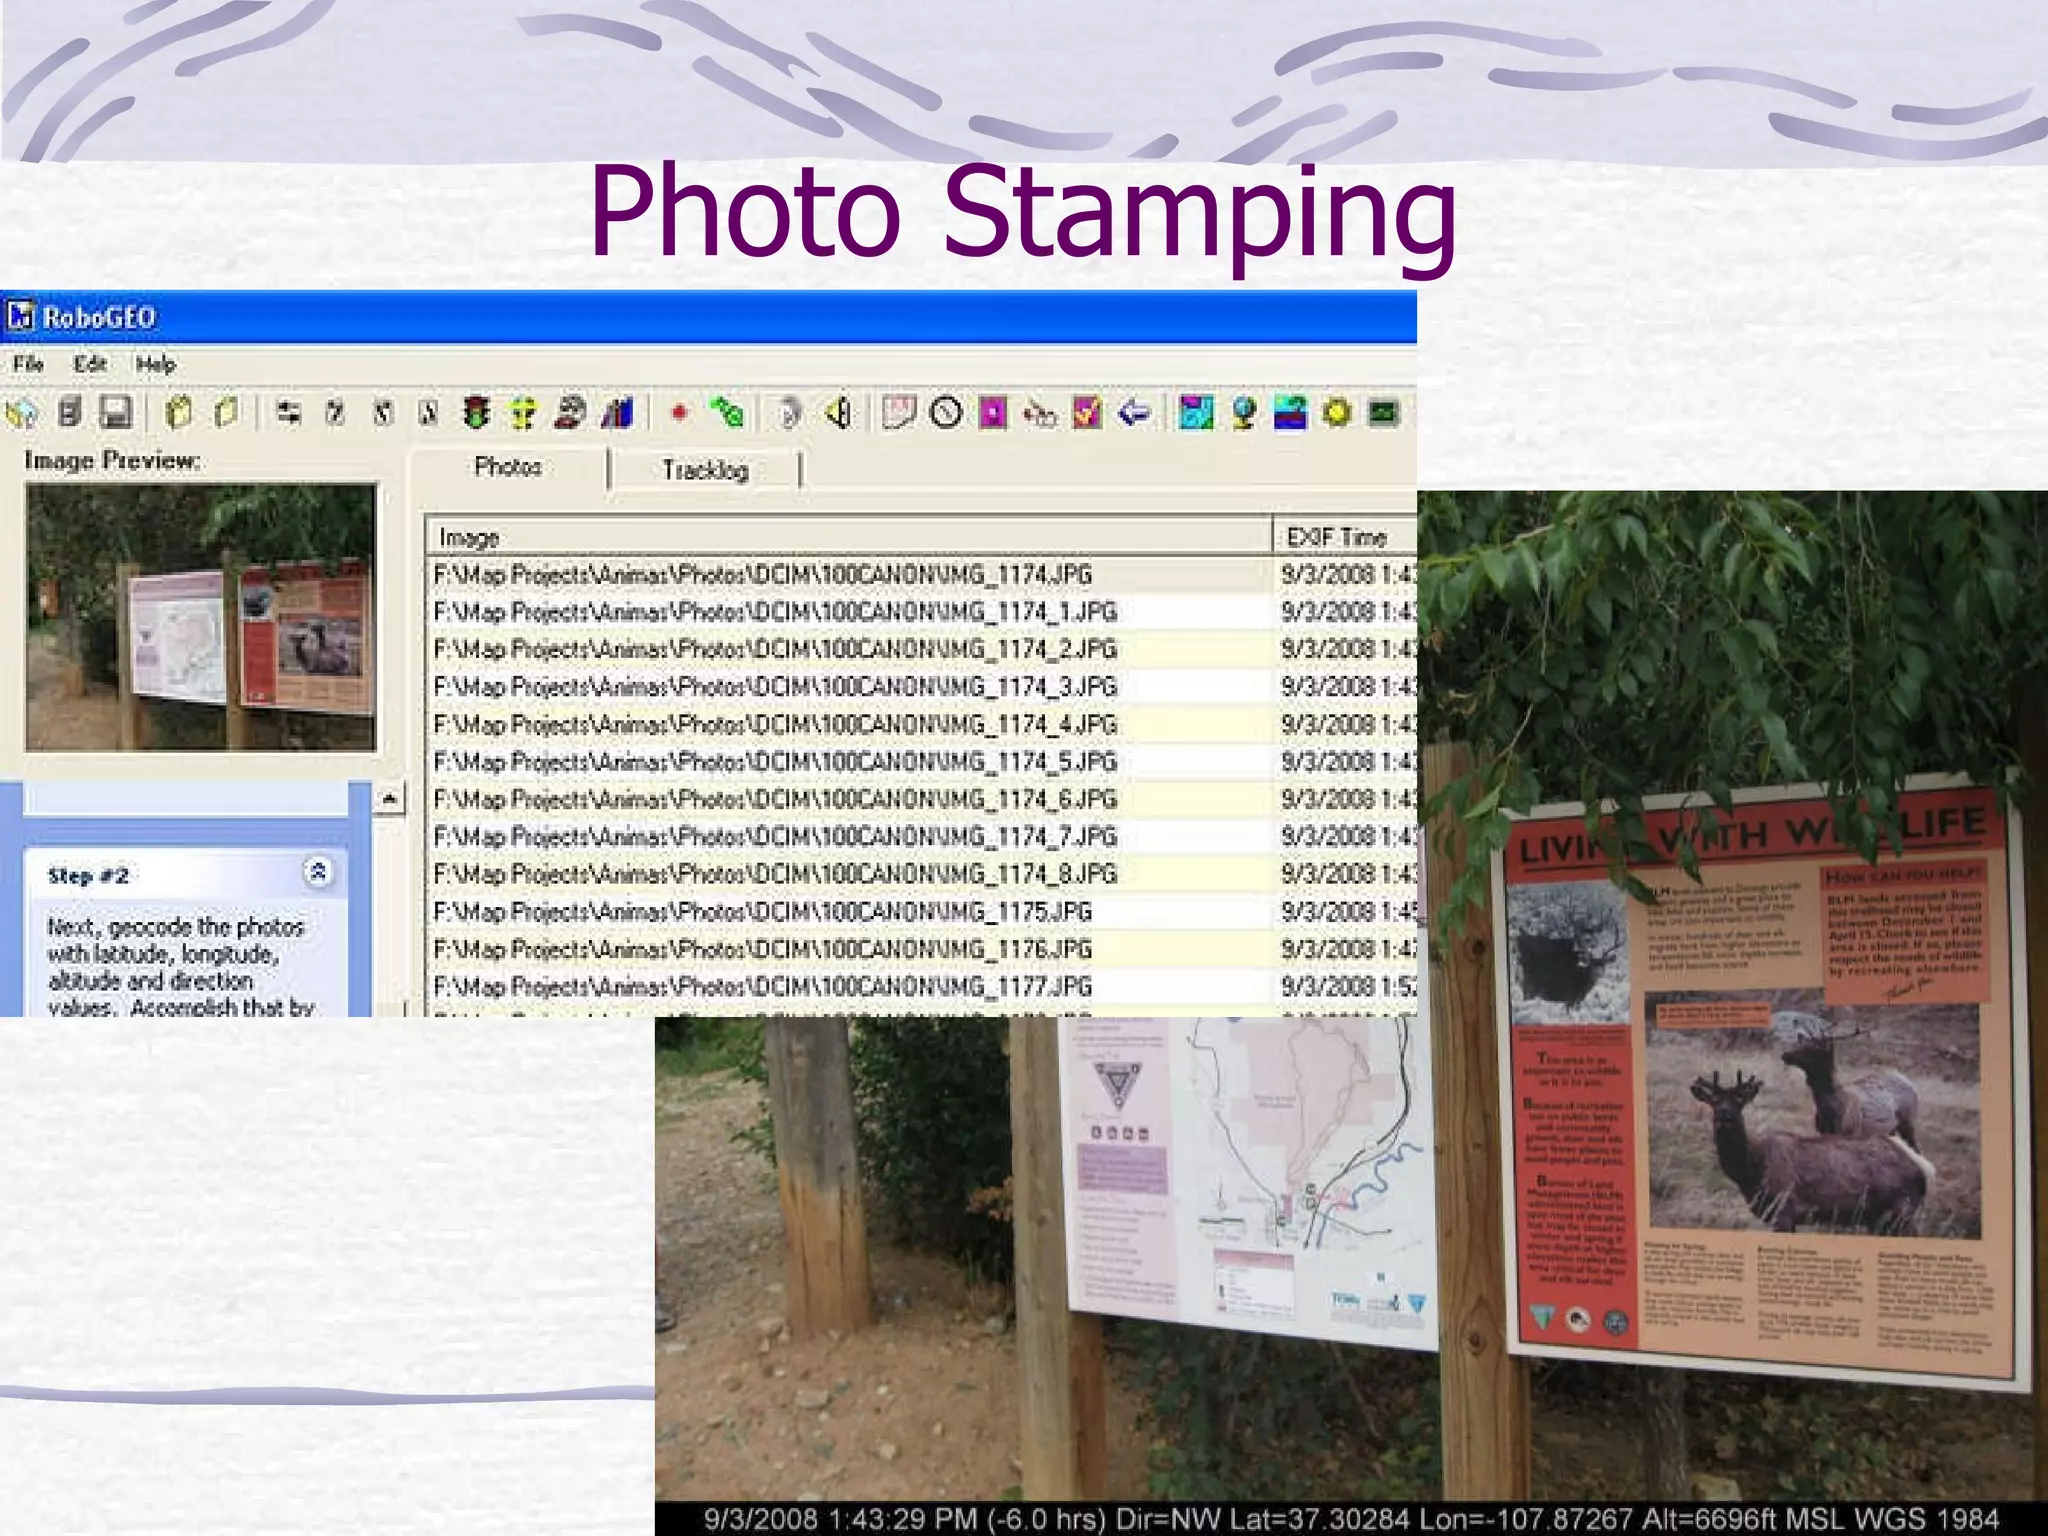Click the yellow speaker sound icon
The height and width of the screenshot is (1536, 2048).
coord(839,412)
